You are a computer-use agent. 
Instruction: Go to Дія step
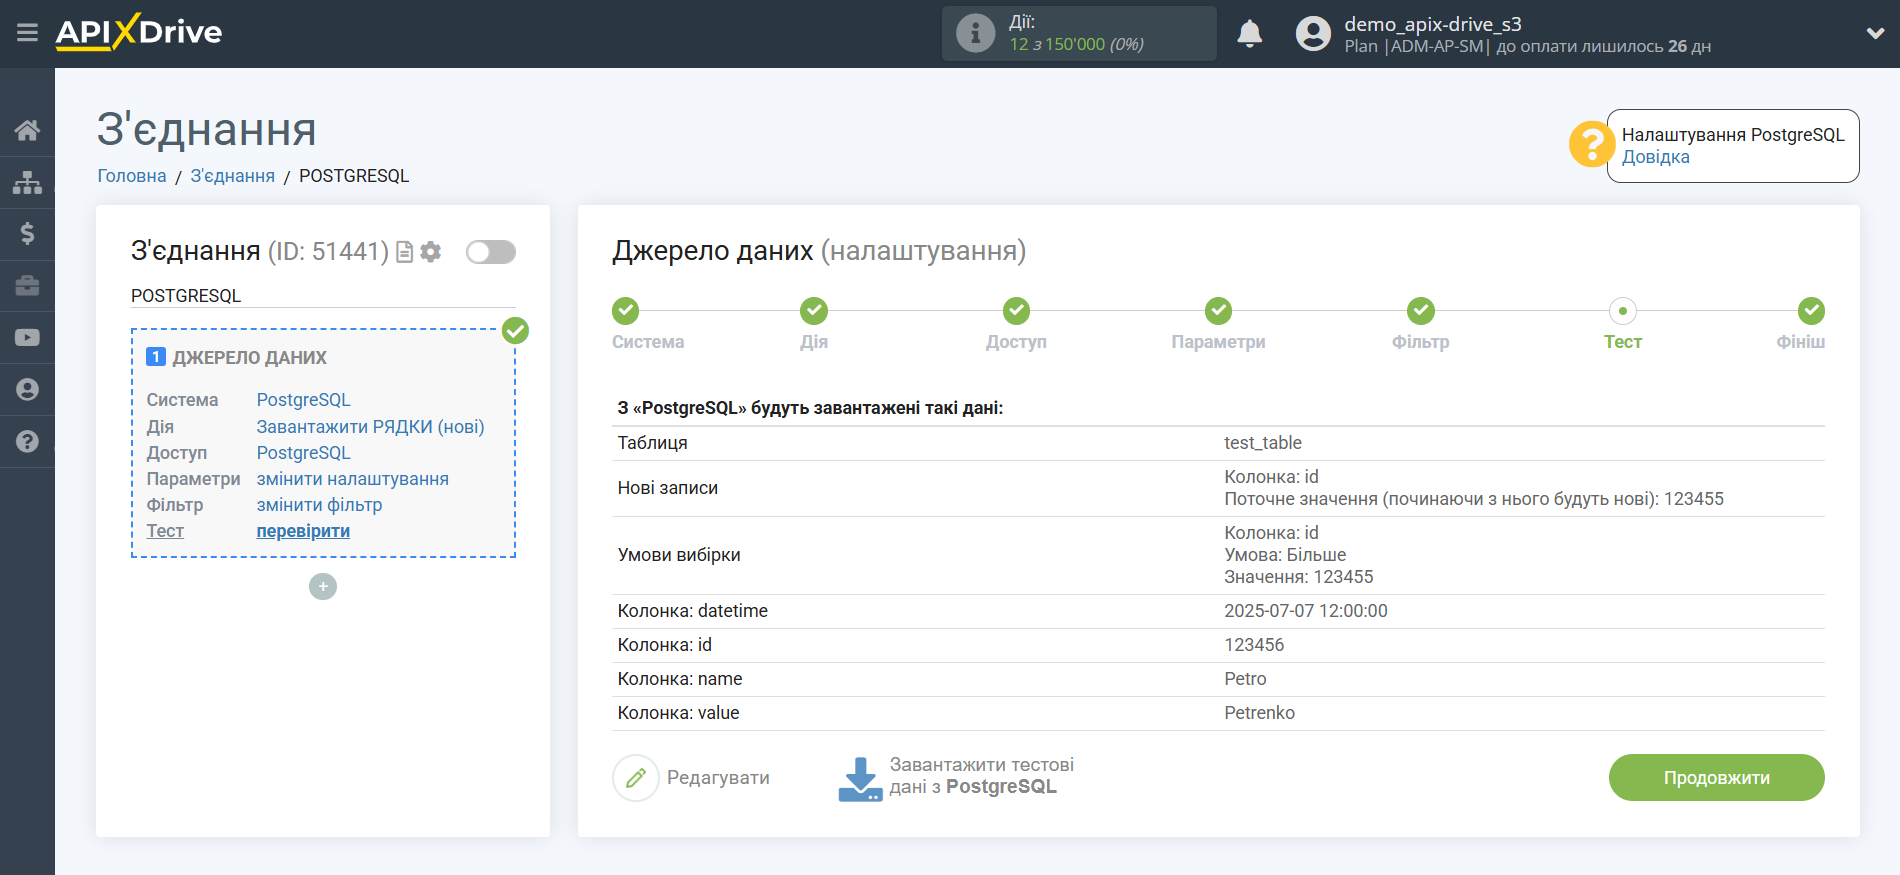814,311
